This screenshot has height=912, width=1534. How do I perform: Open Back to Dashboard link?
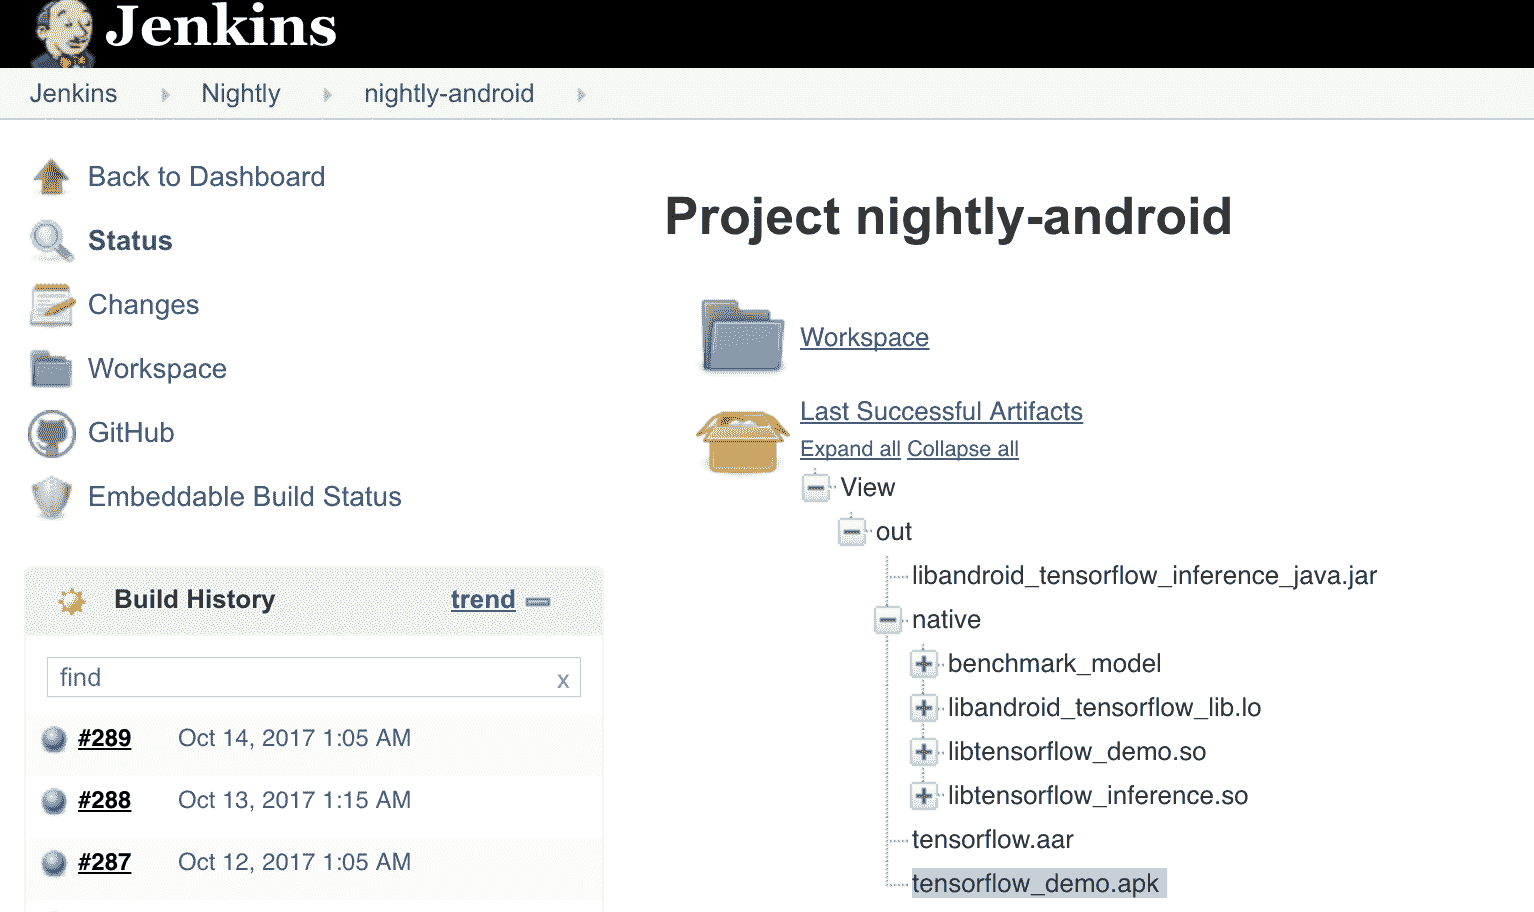[206, 177]
